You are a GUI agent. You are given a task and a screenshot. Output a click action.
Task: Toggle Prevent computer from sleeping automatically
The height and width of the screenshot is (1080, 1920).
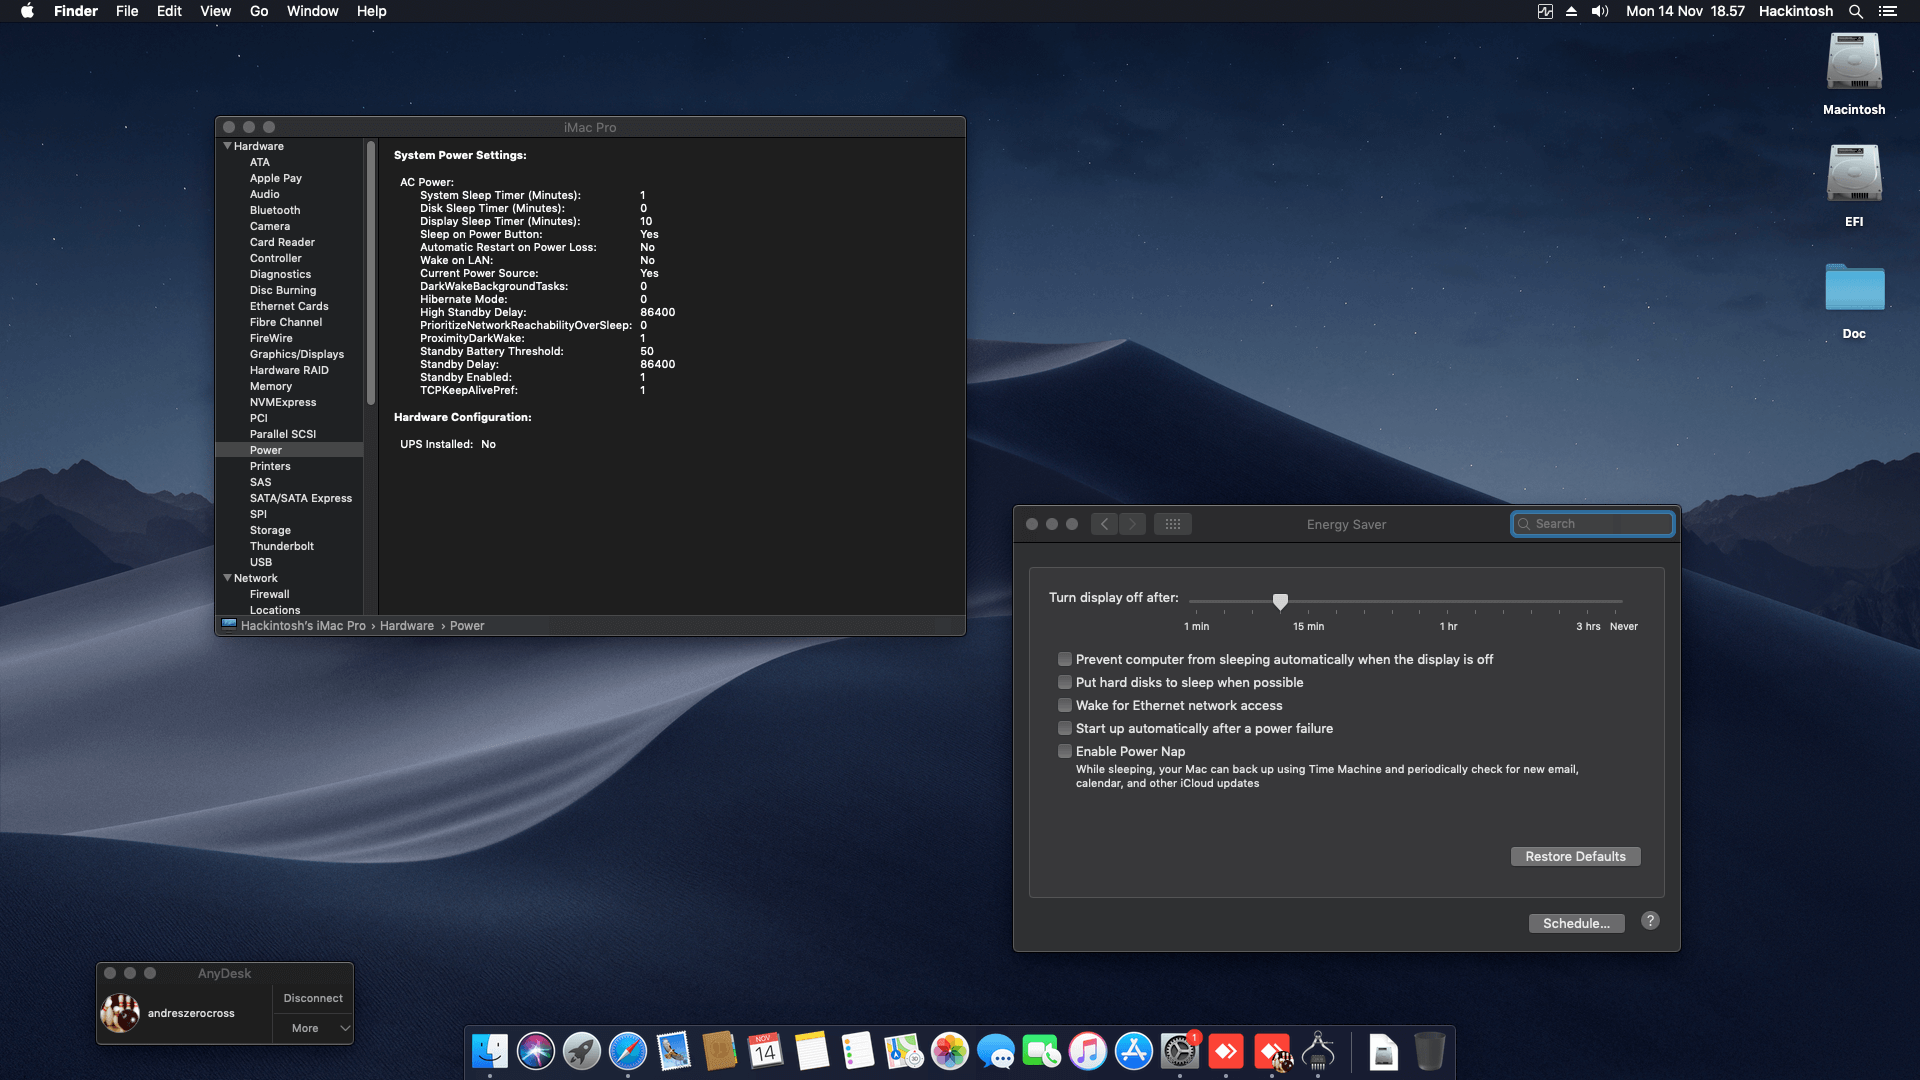point(1065,659)
